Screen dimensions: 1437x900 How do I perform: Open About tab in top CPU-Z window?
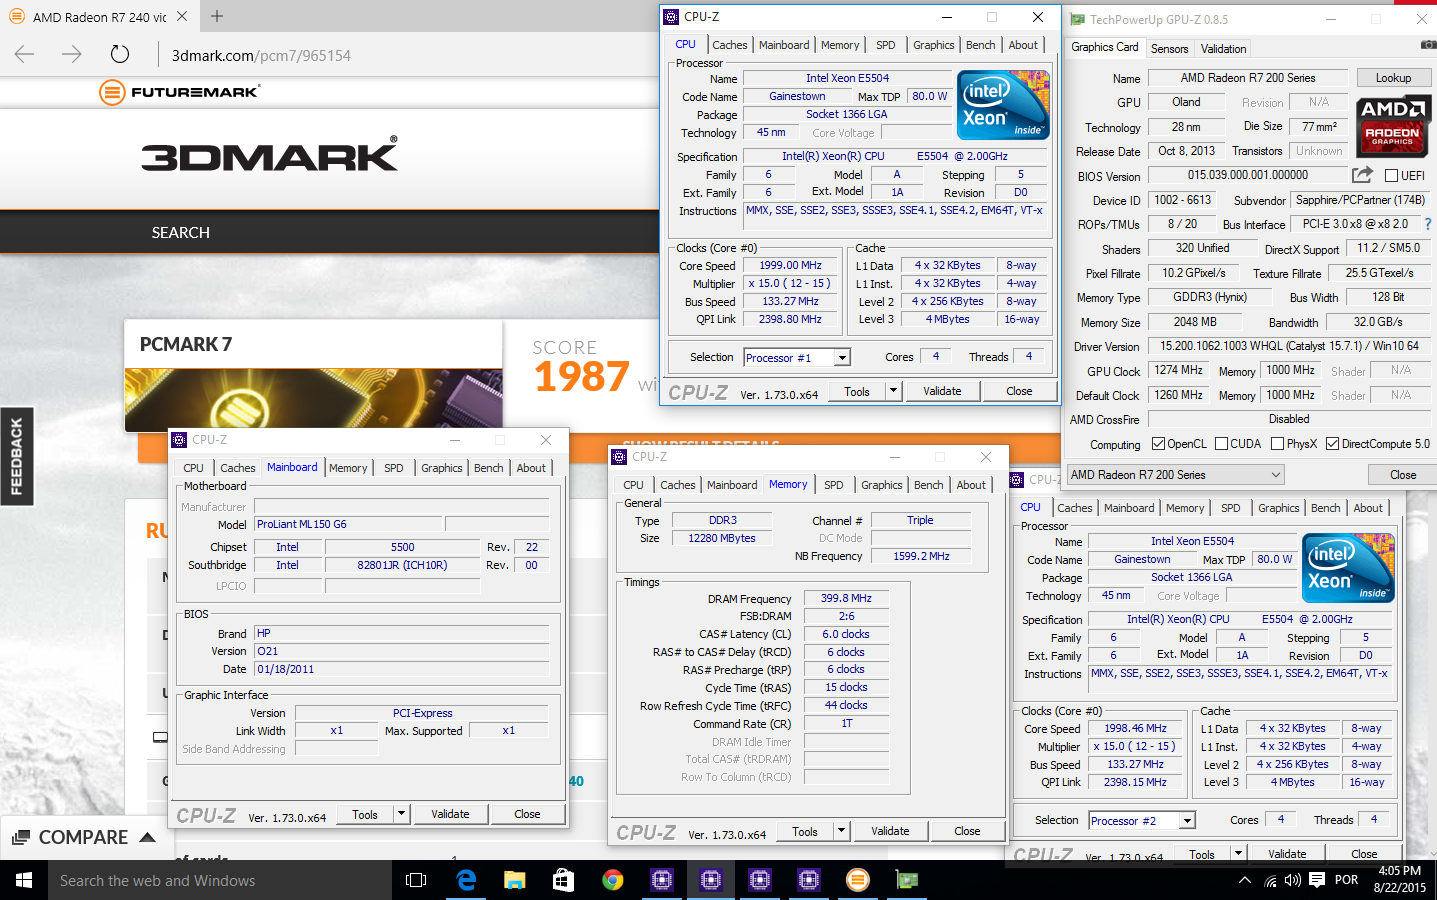tap(1023, 45)
